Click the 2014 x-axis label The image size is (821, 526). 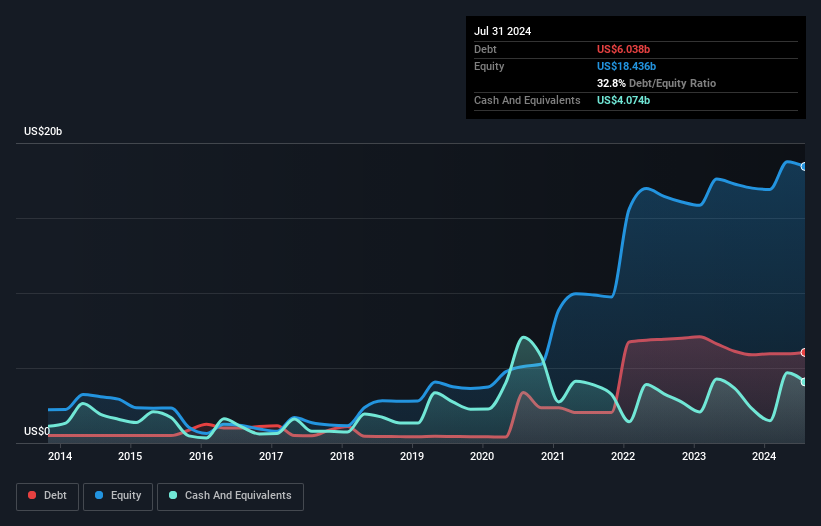pos(60,456)
